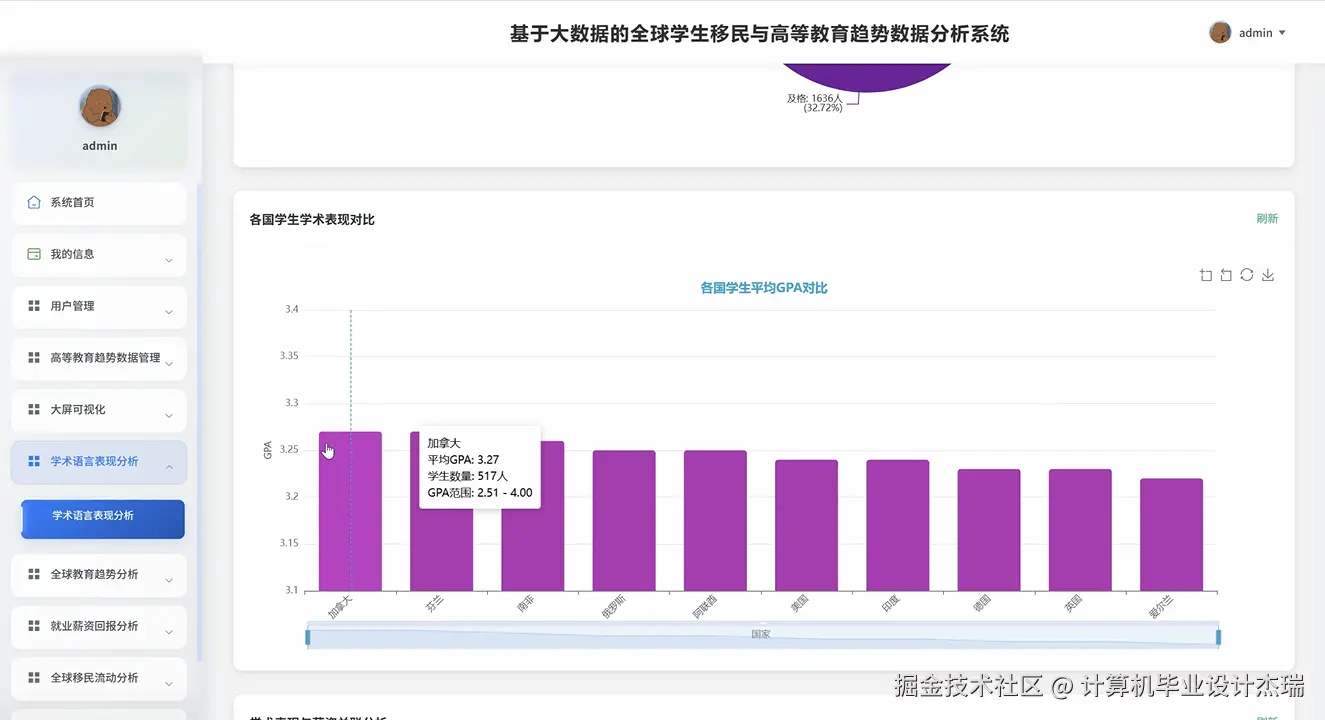This screenshot has width=1325, height=720.
Task: Expand 全球教育趋势分析 using its chevron
Action: (168, 580)
